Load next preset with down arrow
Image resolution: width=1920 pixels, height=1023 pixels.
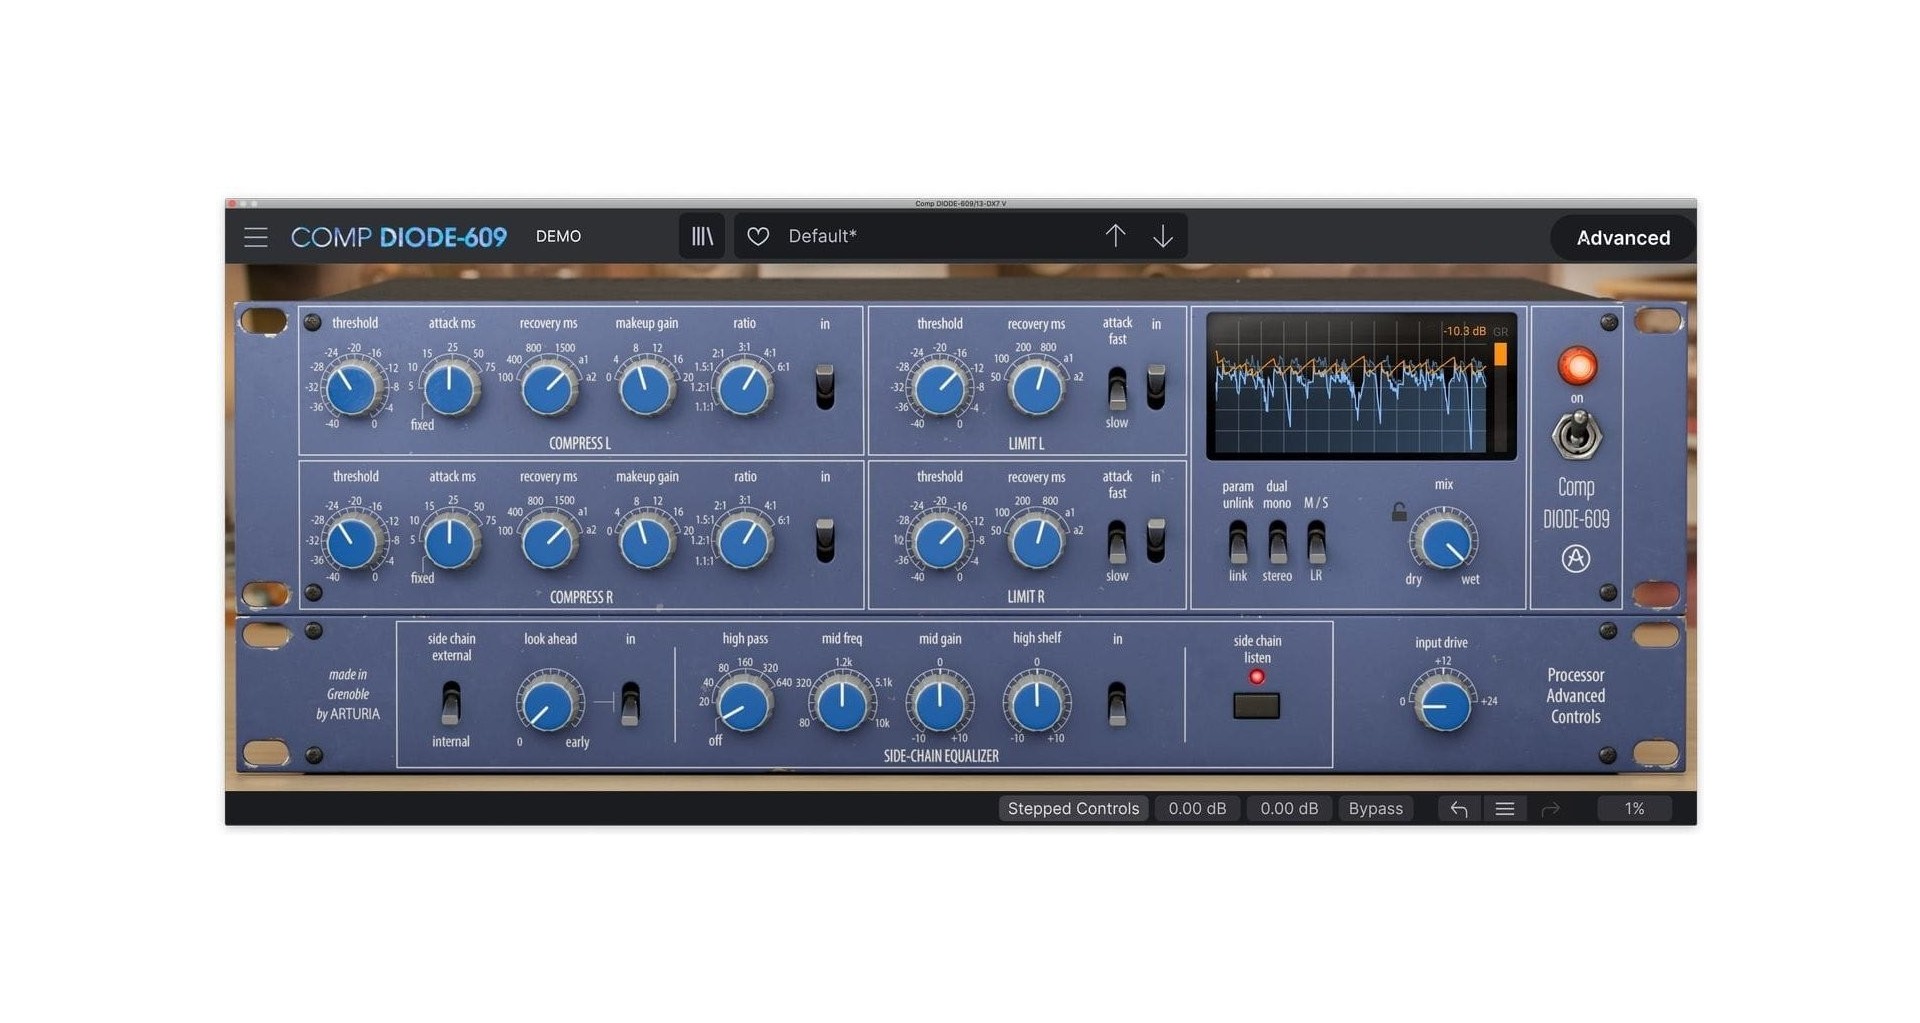1162,236
